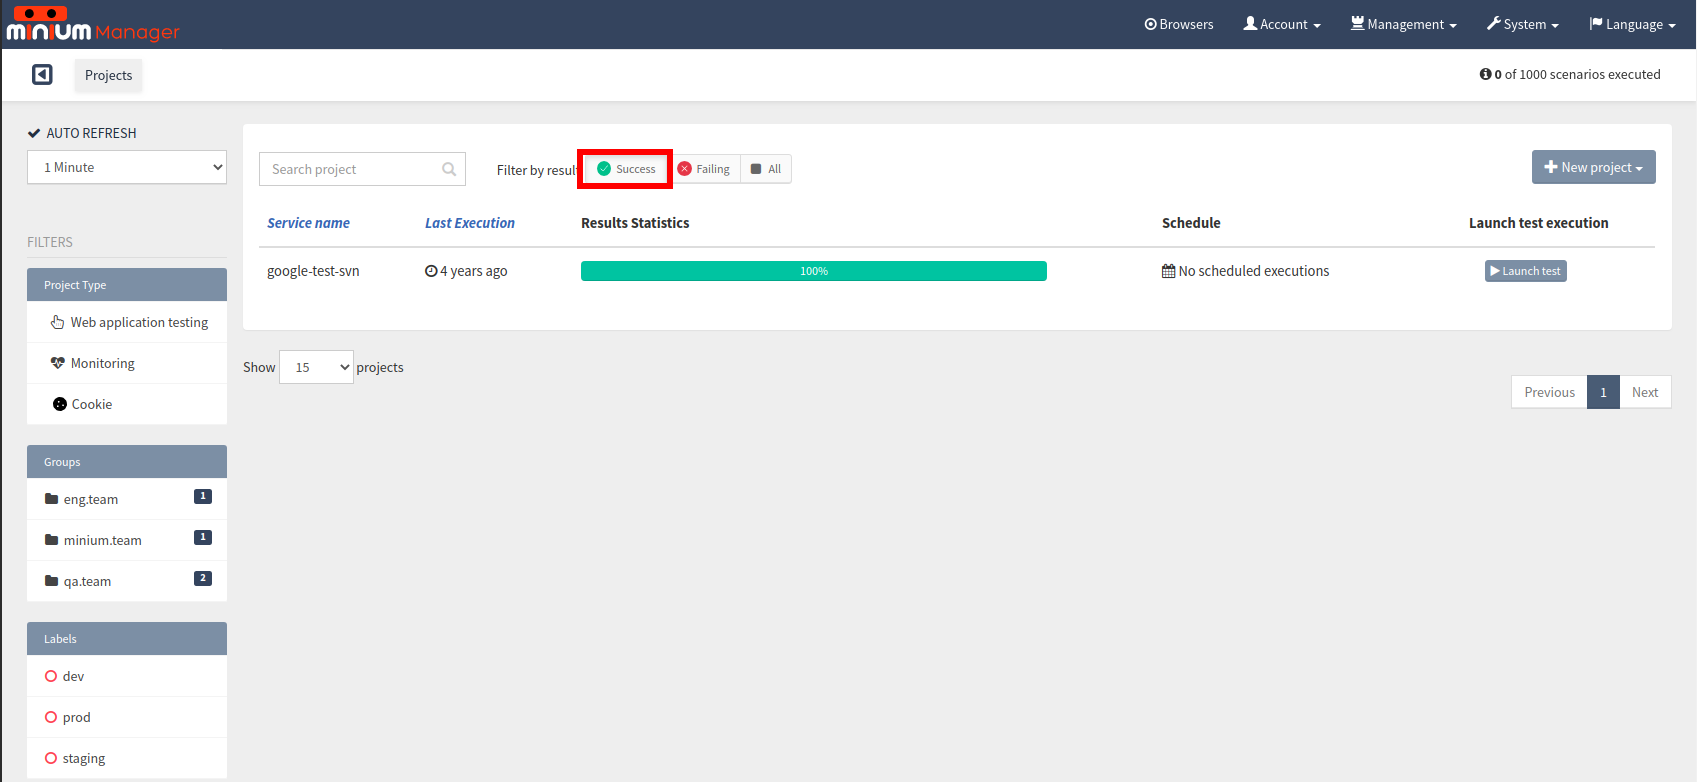Sort by Service name column
1697x782 pixels.
point(308,223)
